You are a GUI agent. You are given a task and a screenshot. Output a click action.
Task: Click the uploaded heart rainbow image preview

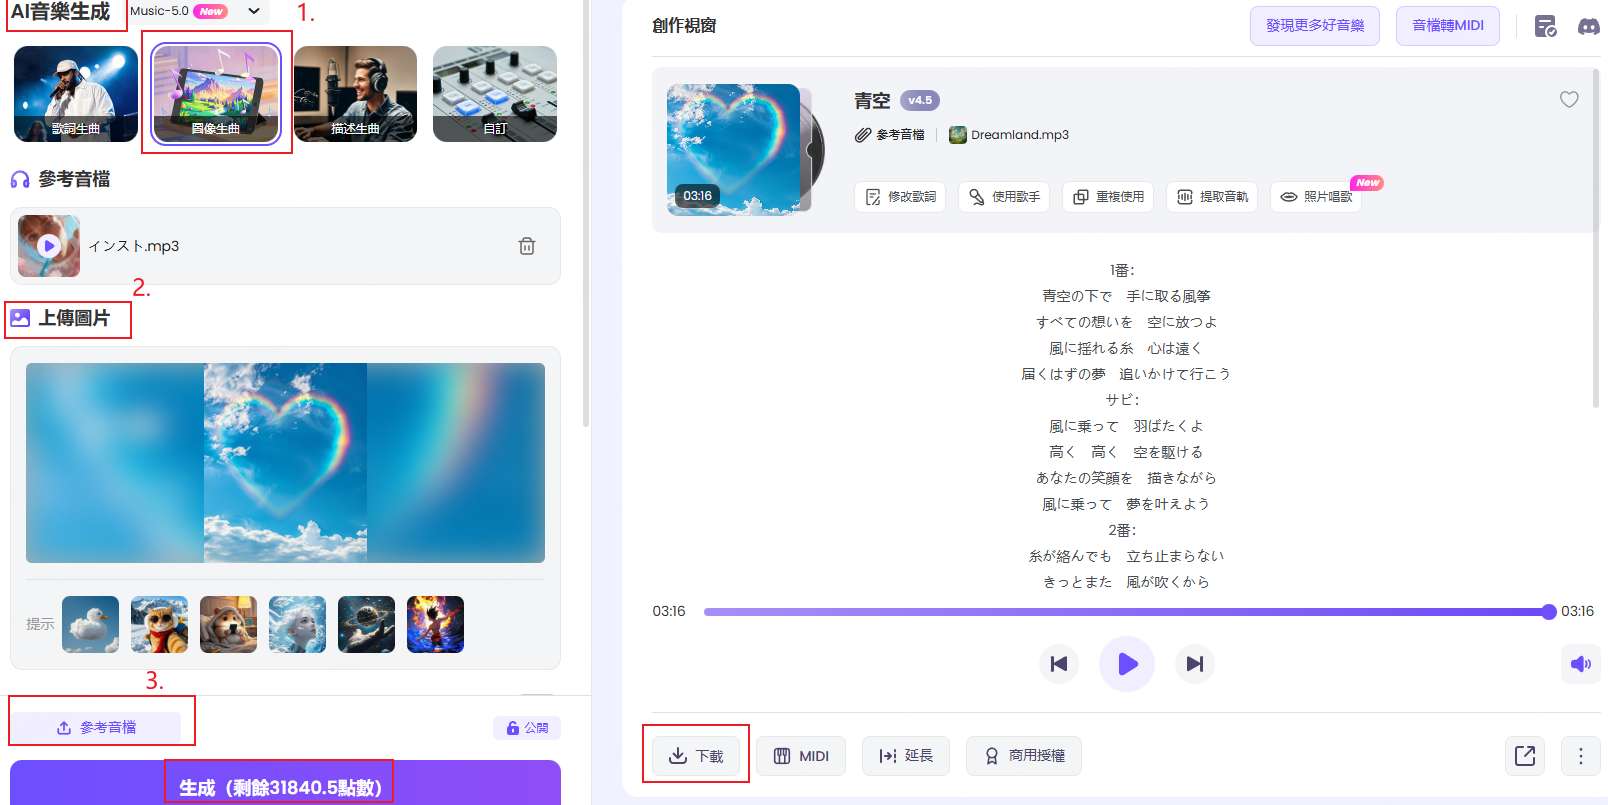coord(285,463)
